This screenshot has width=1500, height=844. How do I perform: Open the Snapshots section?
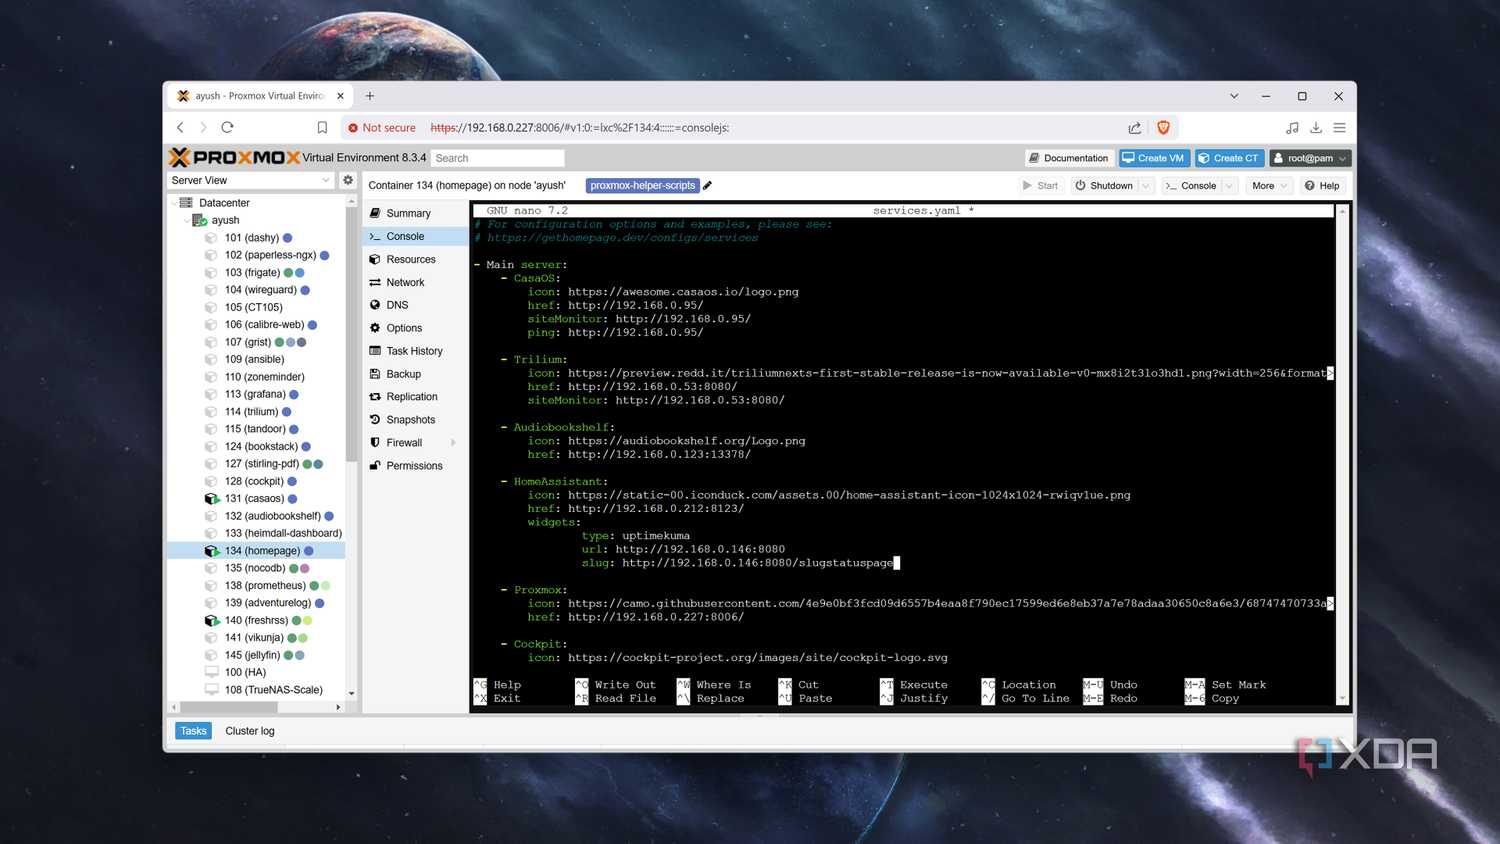(410, 420)
